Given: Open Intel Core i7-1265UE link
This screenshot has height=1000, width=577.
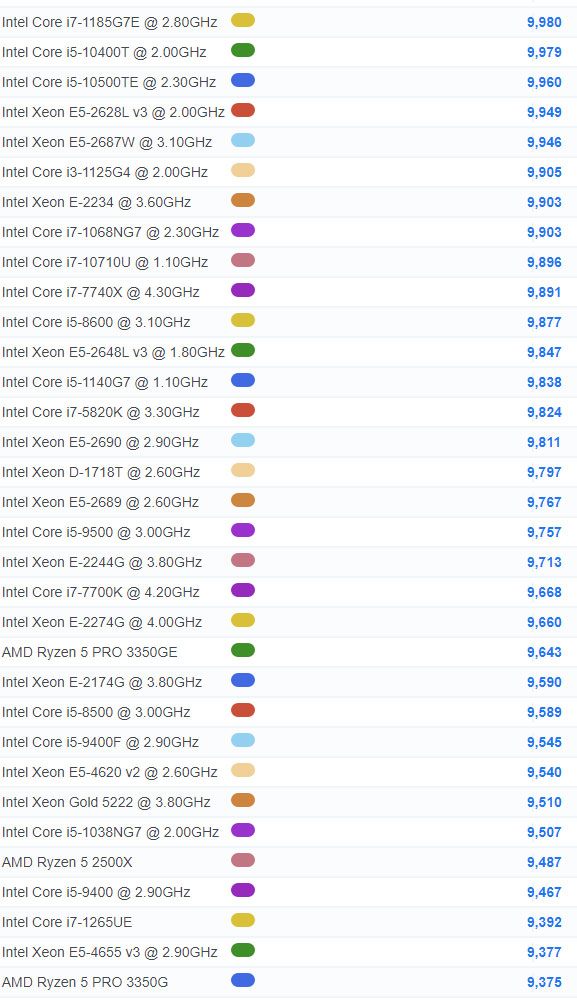Looking at the screenshot, I should coord(67,922).
